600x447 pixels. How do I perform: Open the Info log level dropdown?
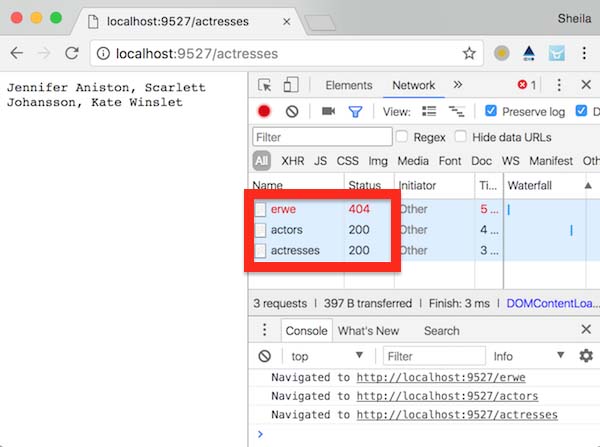[x=529, y=356]
